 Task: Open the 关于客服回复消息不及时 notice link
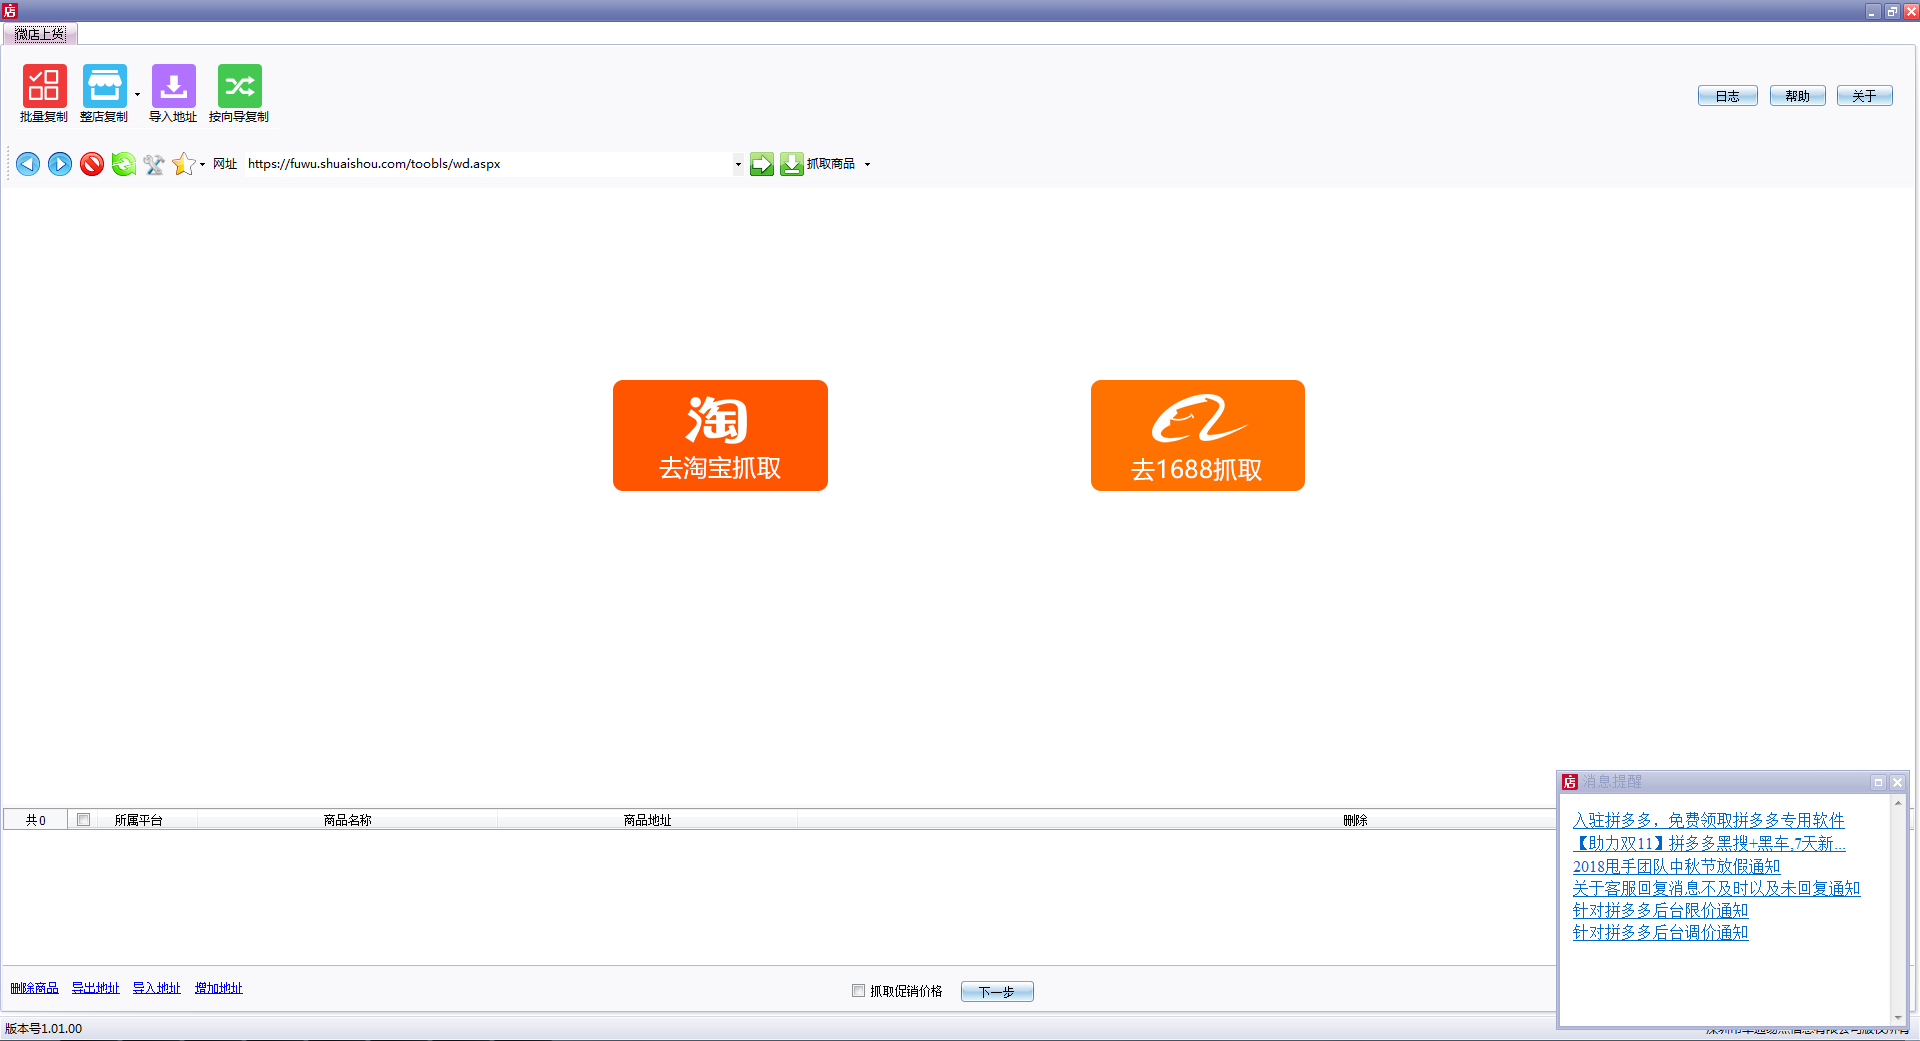(1716, 888)
